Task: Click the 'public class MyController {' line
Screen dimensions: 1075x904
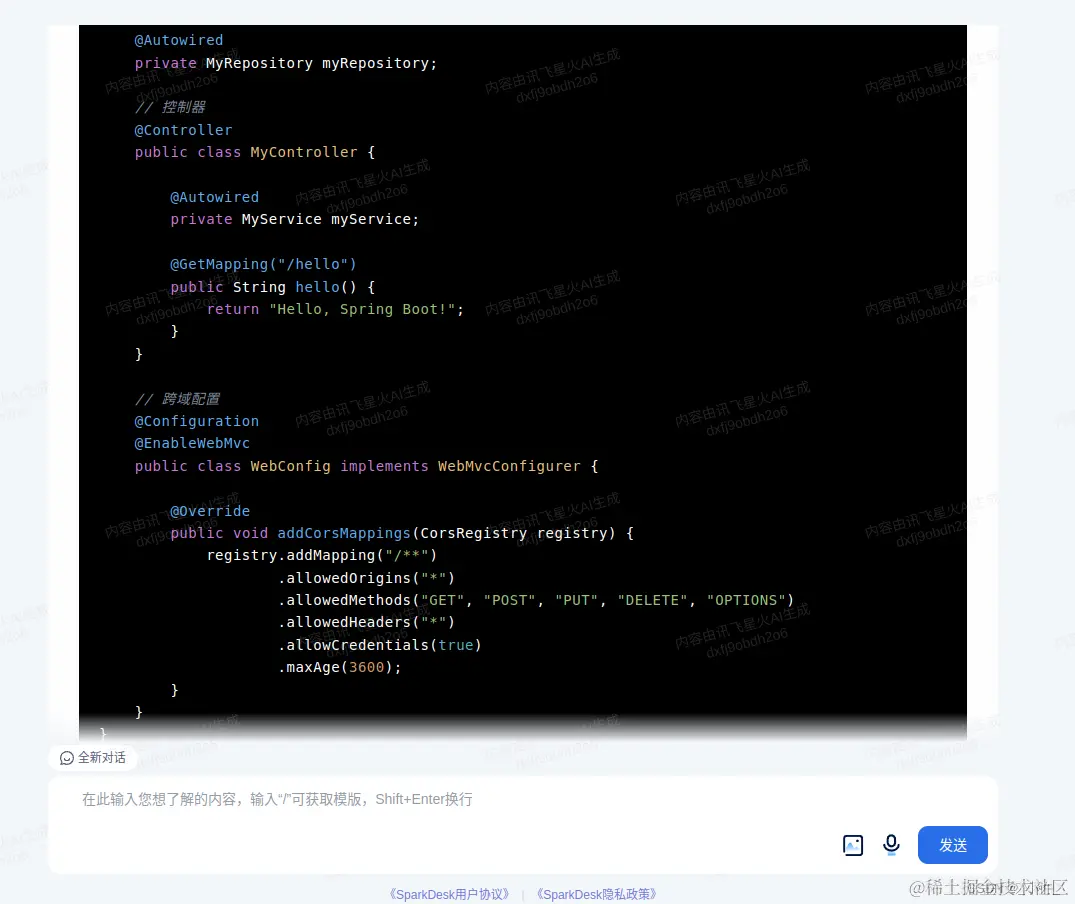Action: (x=254, y=152)
